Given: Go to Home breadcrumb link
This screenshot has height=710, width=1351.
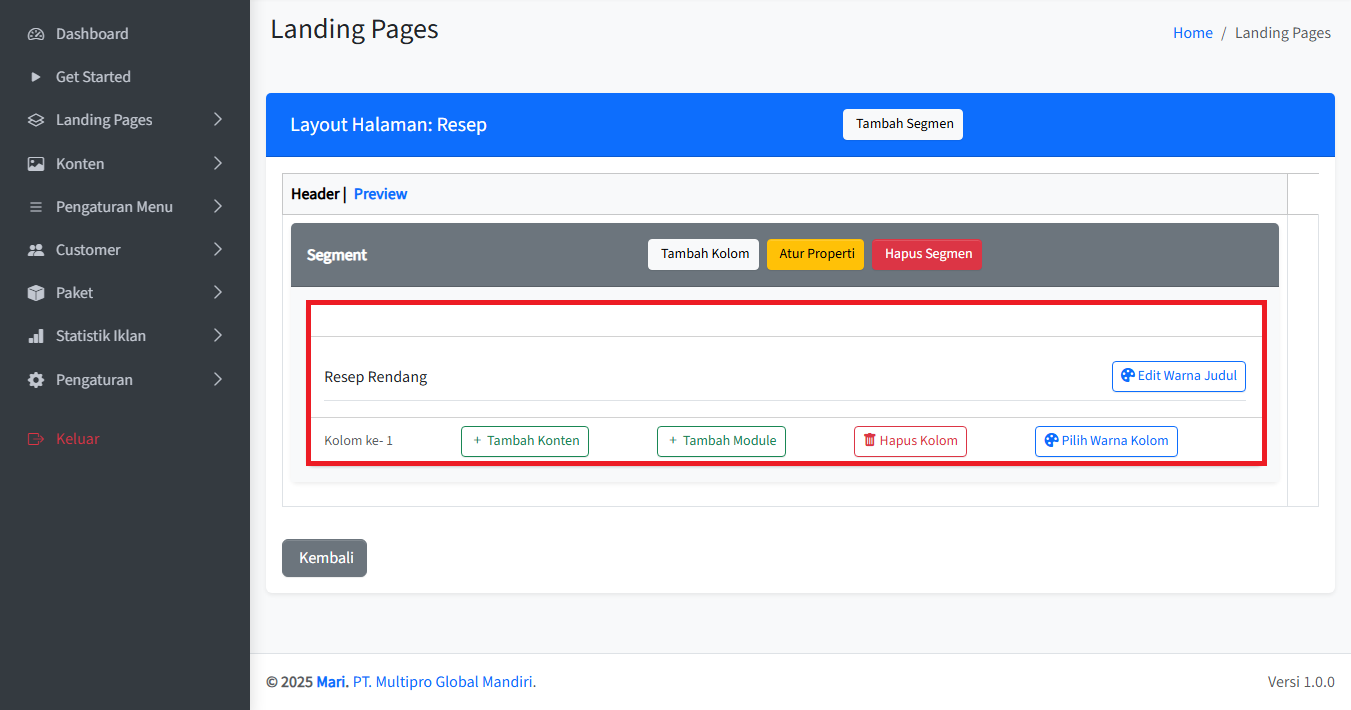Looking at the screenshot, I should click(1192, 33).
